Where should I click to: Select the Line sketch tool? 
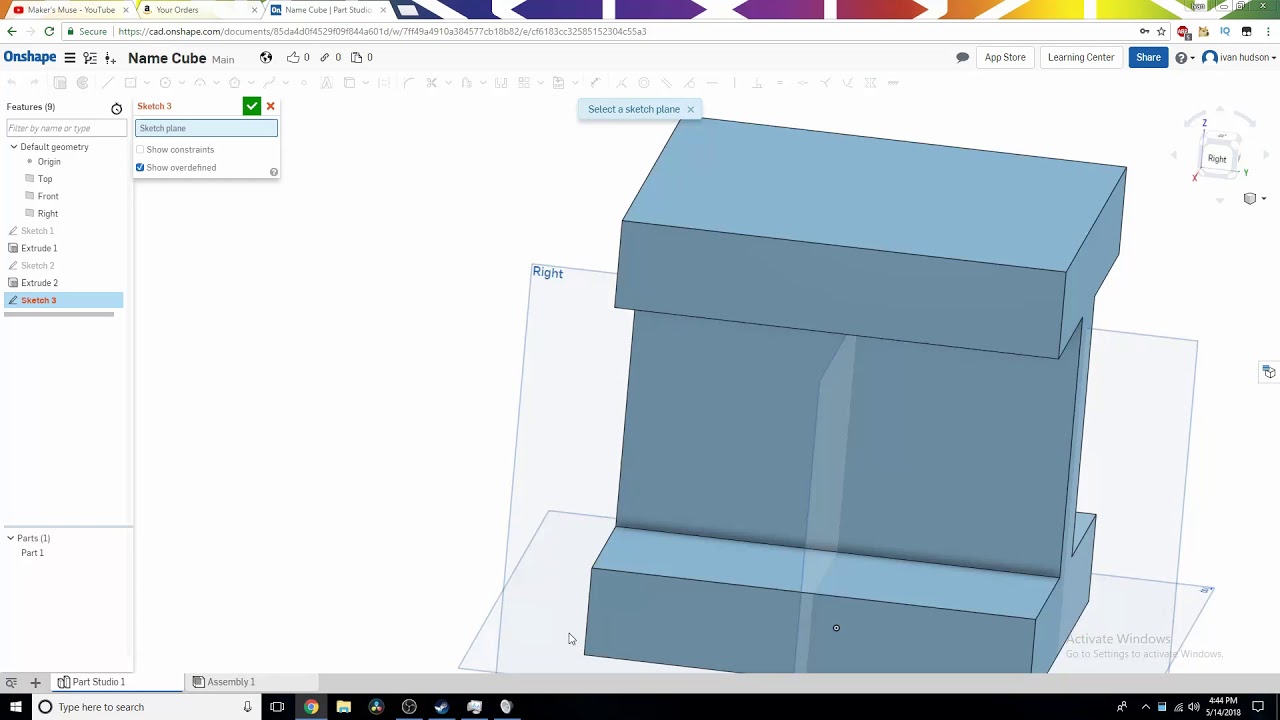tap(108, 83)
